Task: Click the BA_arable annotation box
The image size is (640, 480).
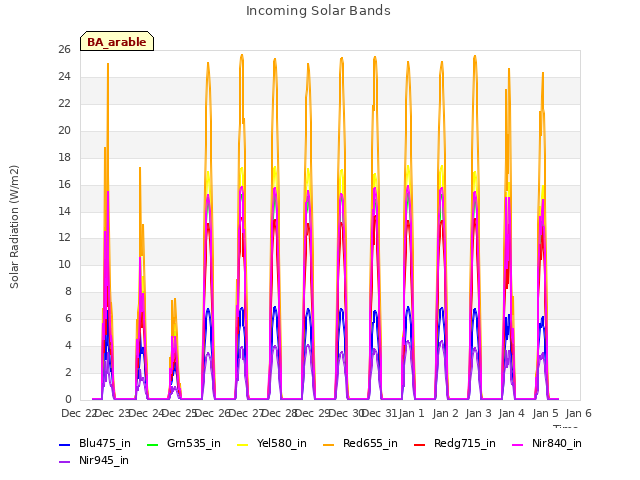Action: click(117, 41)
